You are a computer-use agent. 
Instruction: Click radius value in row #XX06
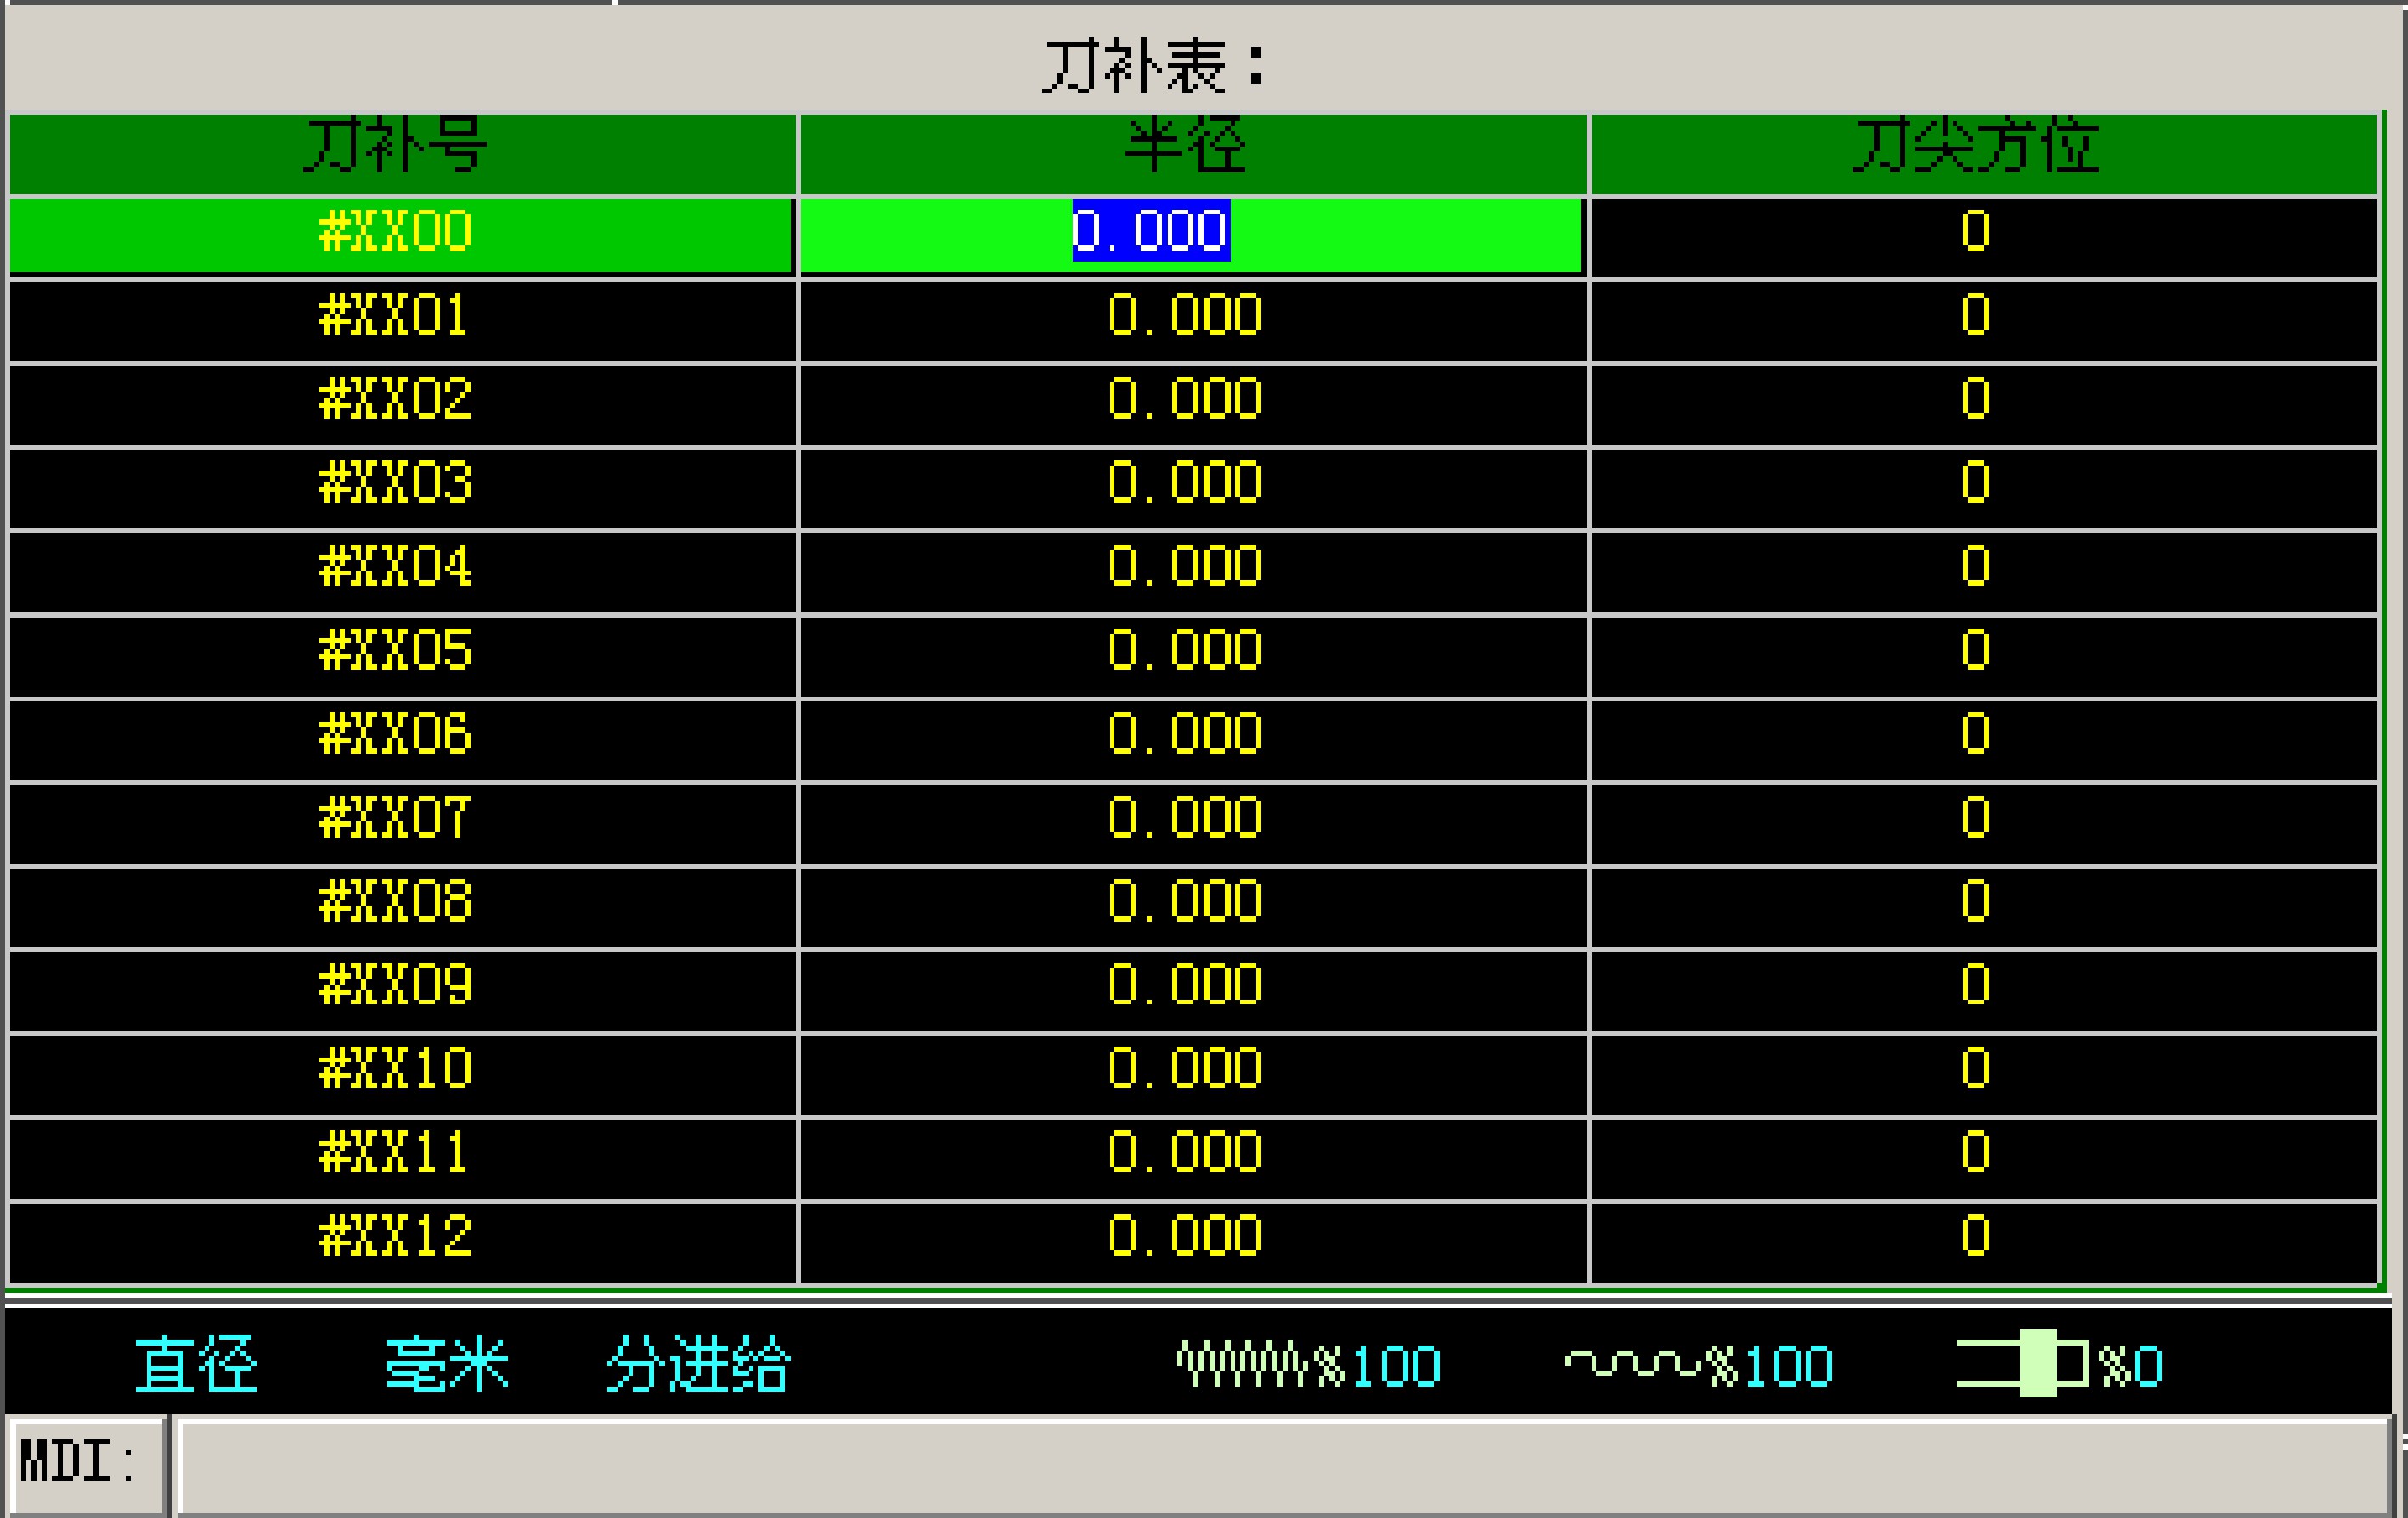click(1192, 740)
